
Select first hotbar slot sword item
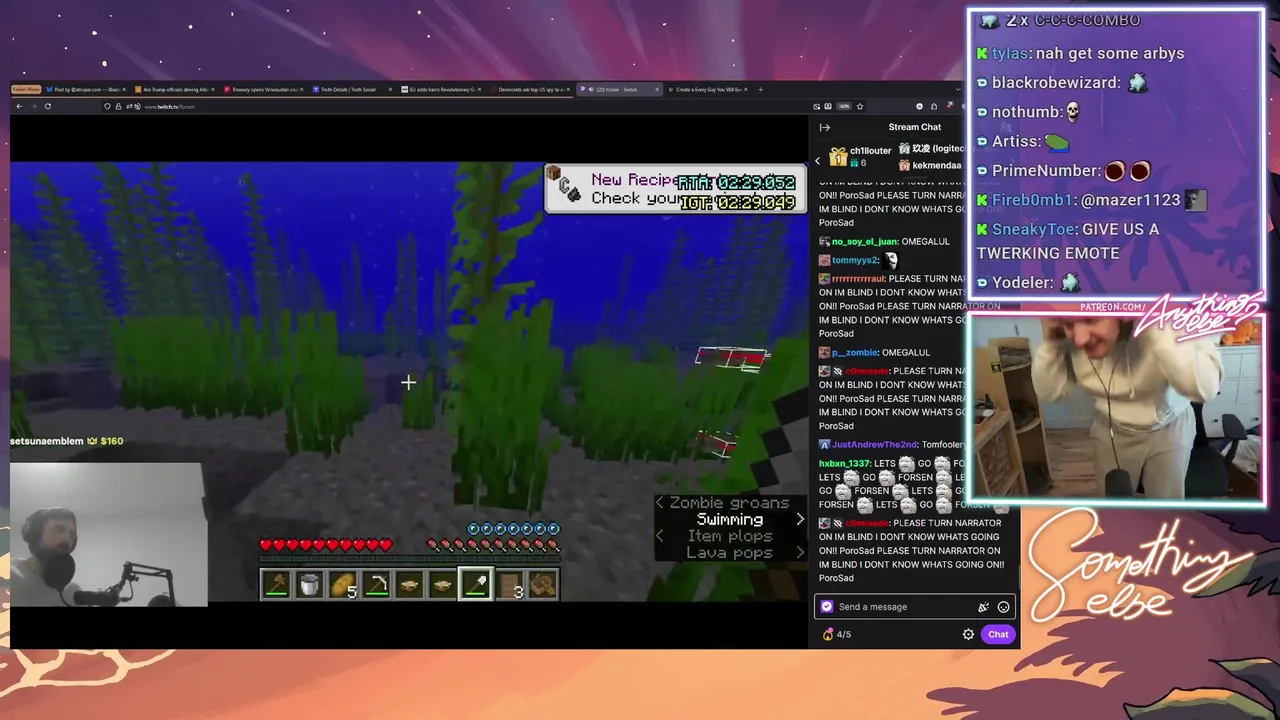(x=277, y=585)
